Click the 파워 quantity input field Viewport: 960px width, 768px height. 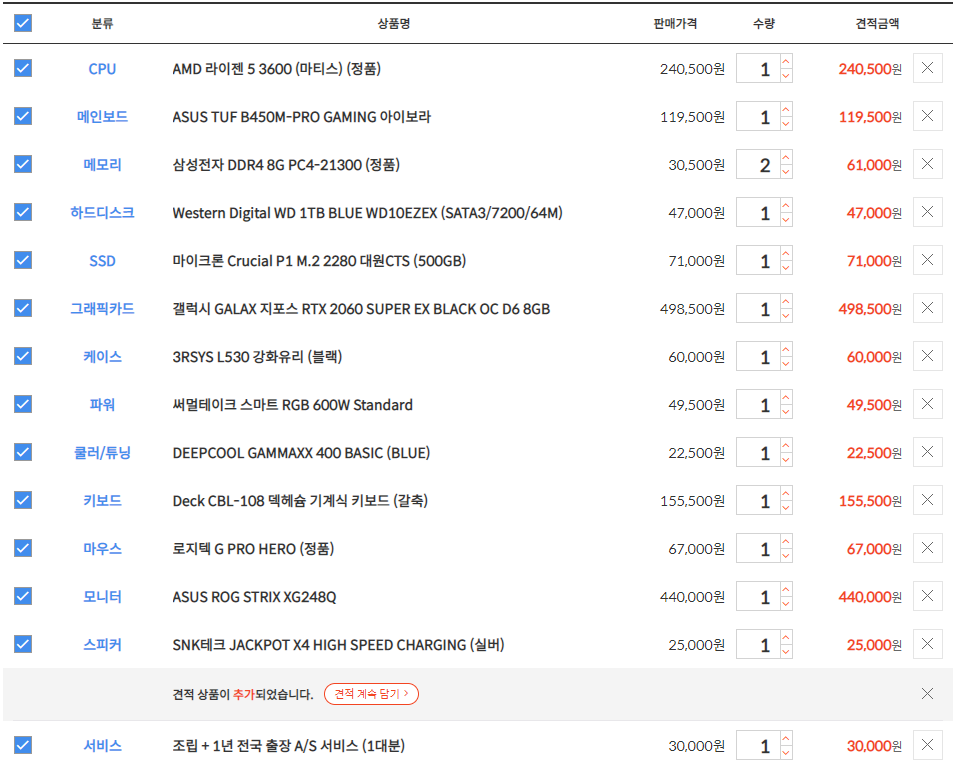pyautogui.click(x=758, y=404)
